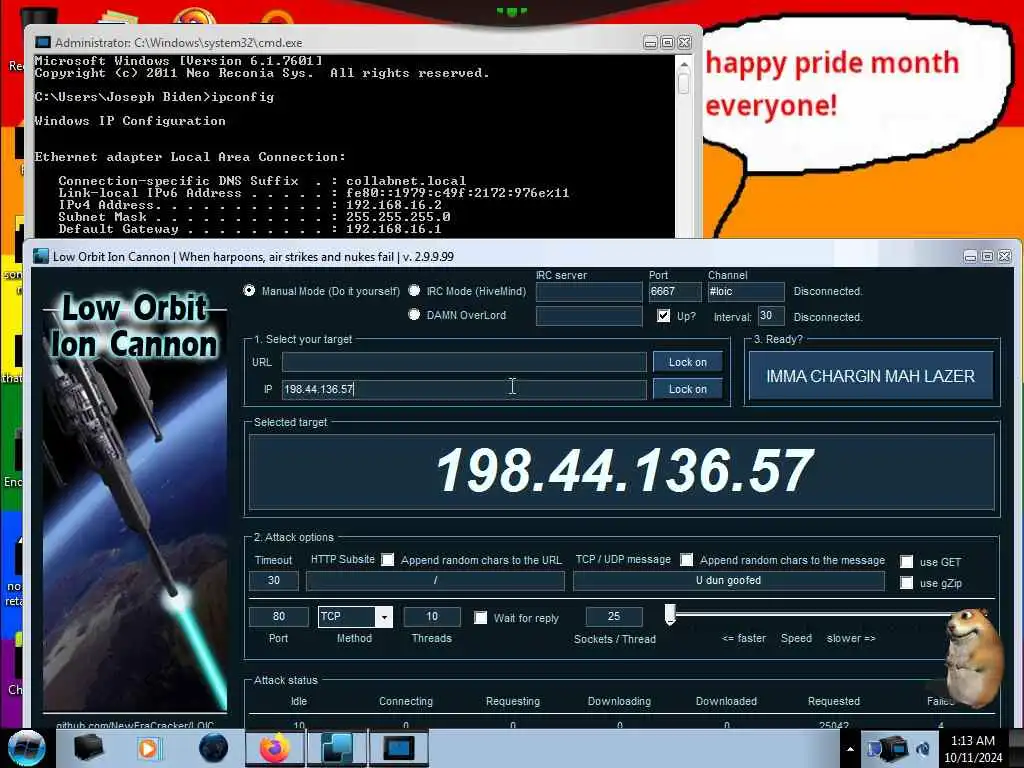Click the ipconfig command line in cmd.exe
The width and height of the screenshot is (1024, 768).
click(x=154, y=97)
